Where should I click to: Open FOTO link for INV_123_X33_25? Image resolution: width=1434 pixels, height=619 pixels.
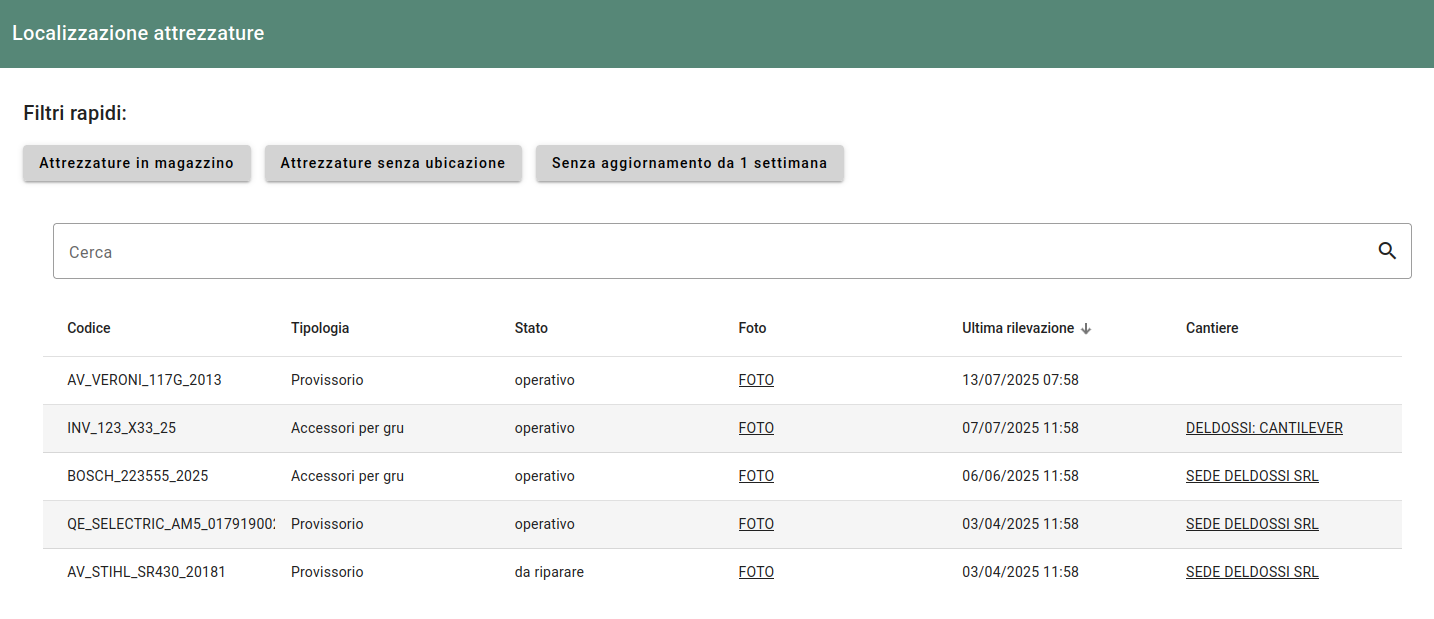pyautogui.click(x=756, y=428)
